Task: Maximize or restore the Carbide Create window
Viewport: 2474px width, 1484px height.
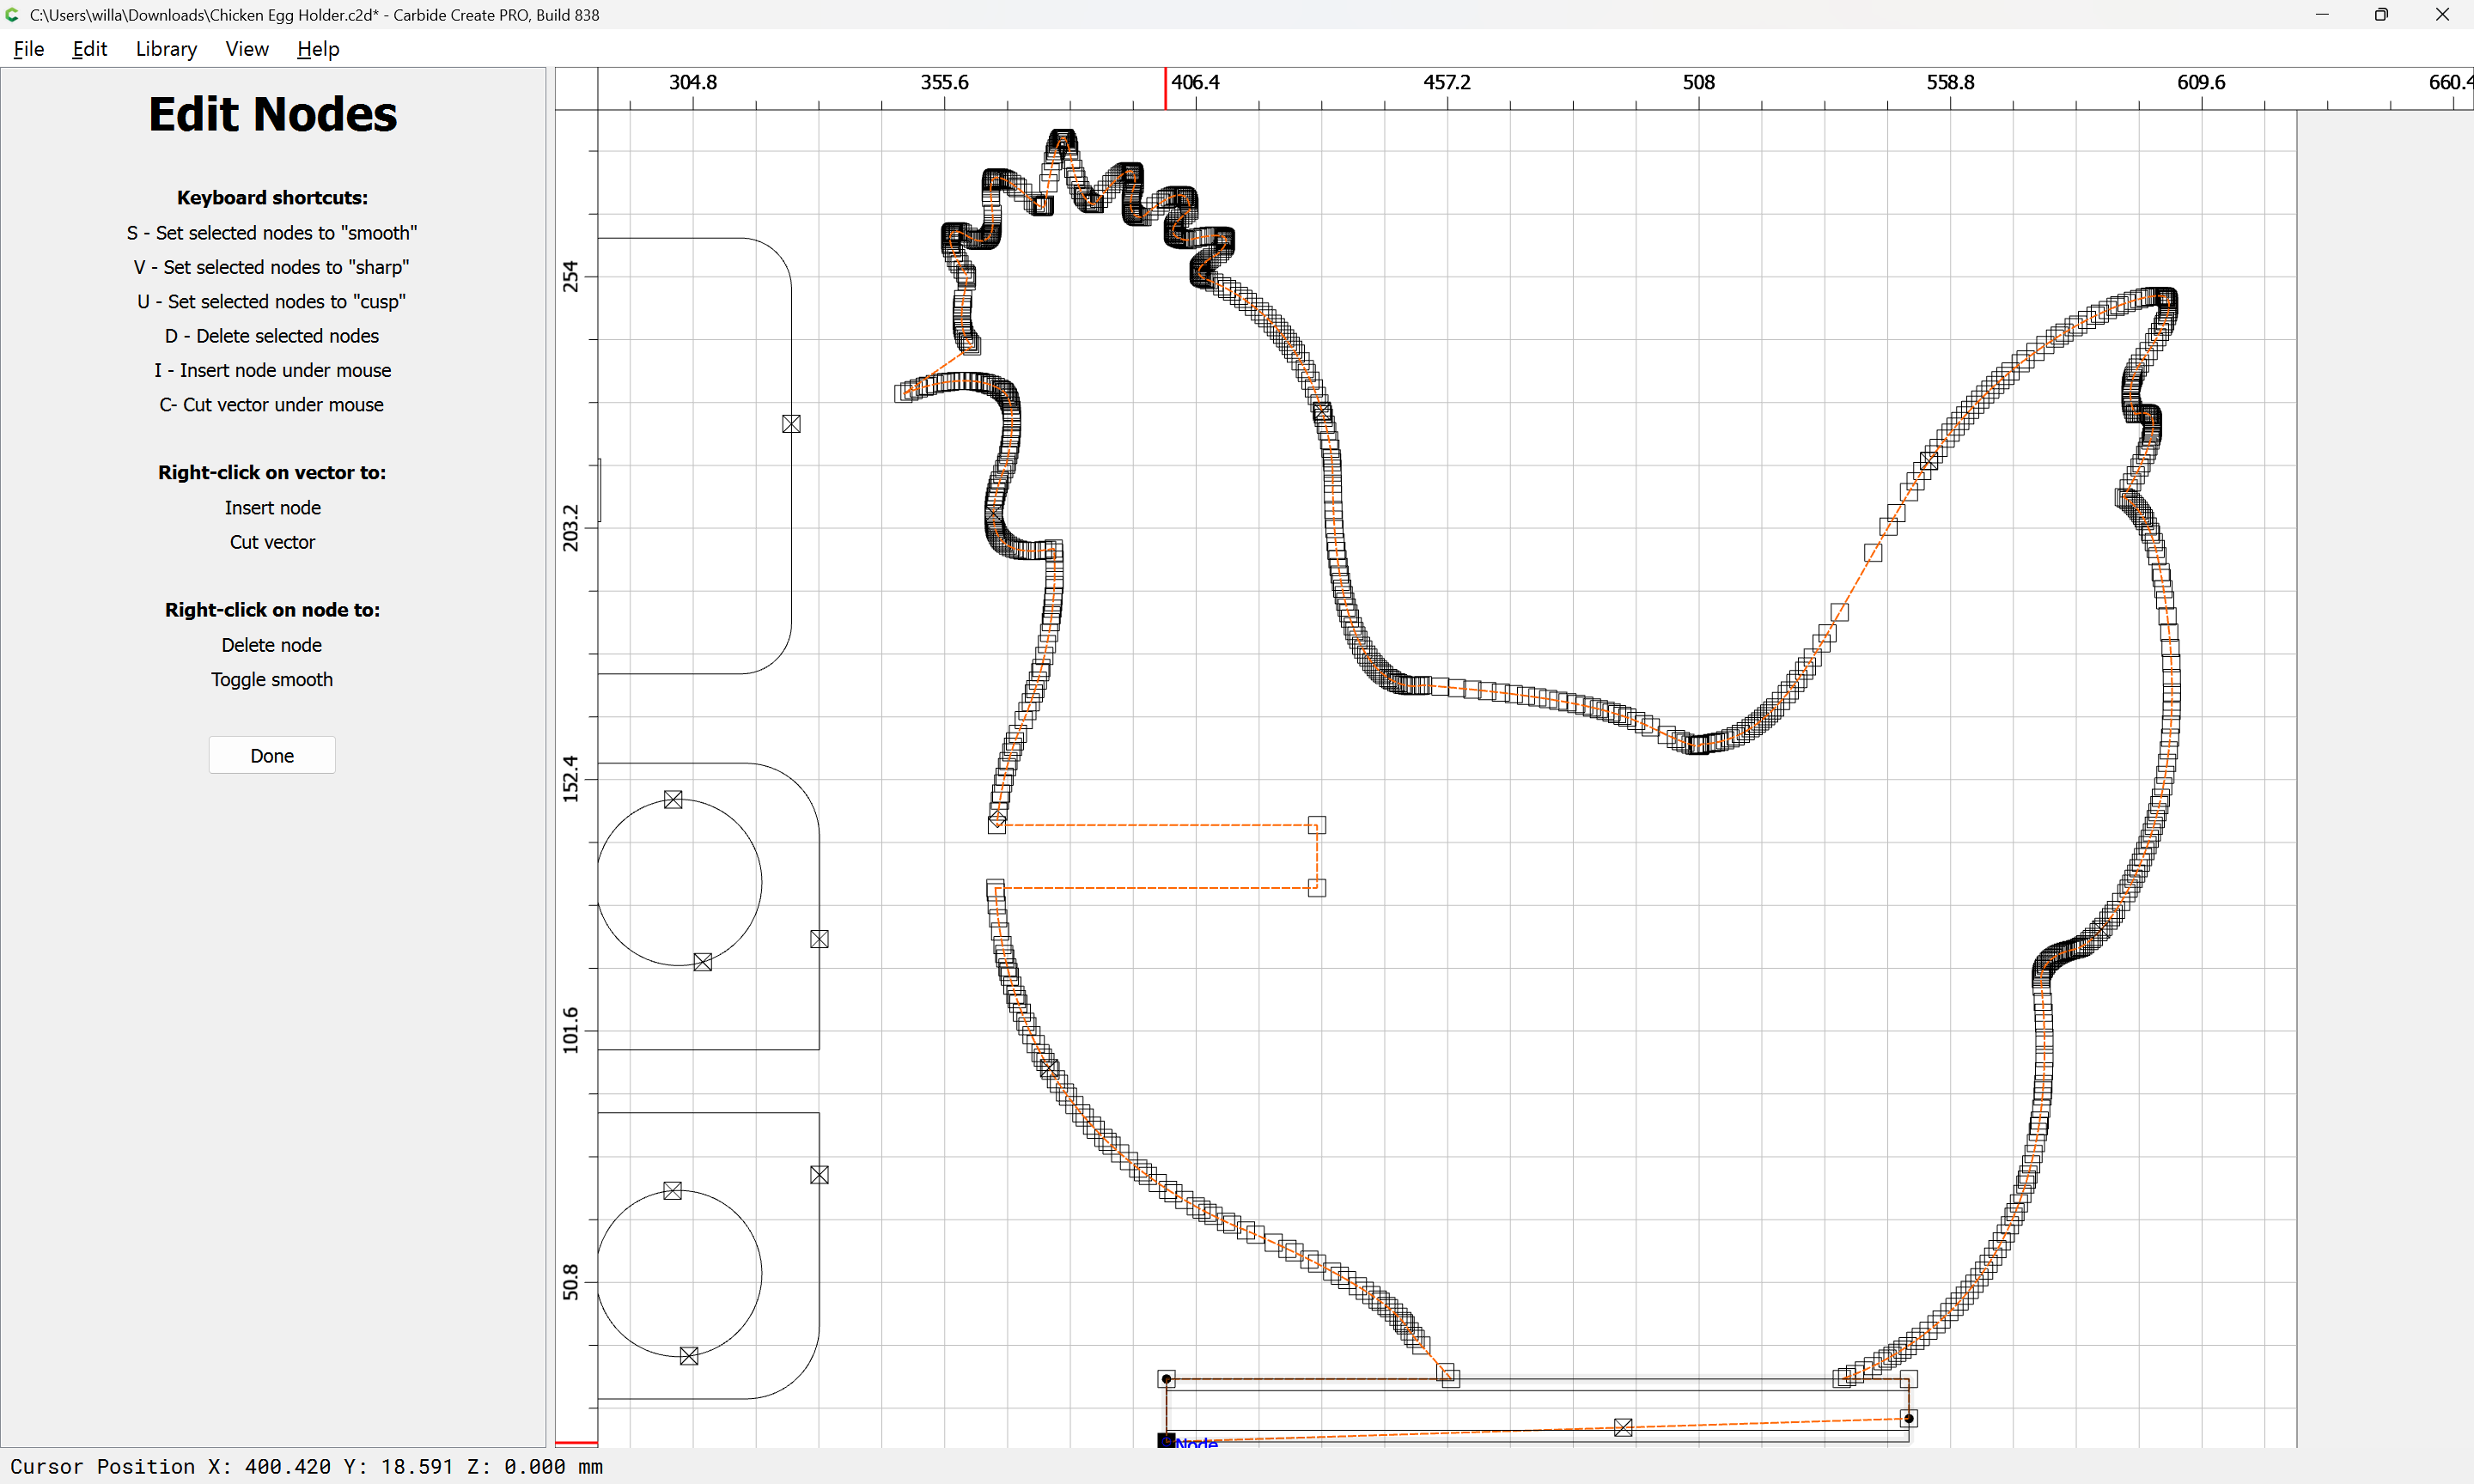Action: click(x=2381, y=14)
